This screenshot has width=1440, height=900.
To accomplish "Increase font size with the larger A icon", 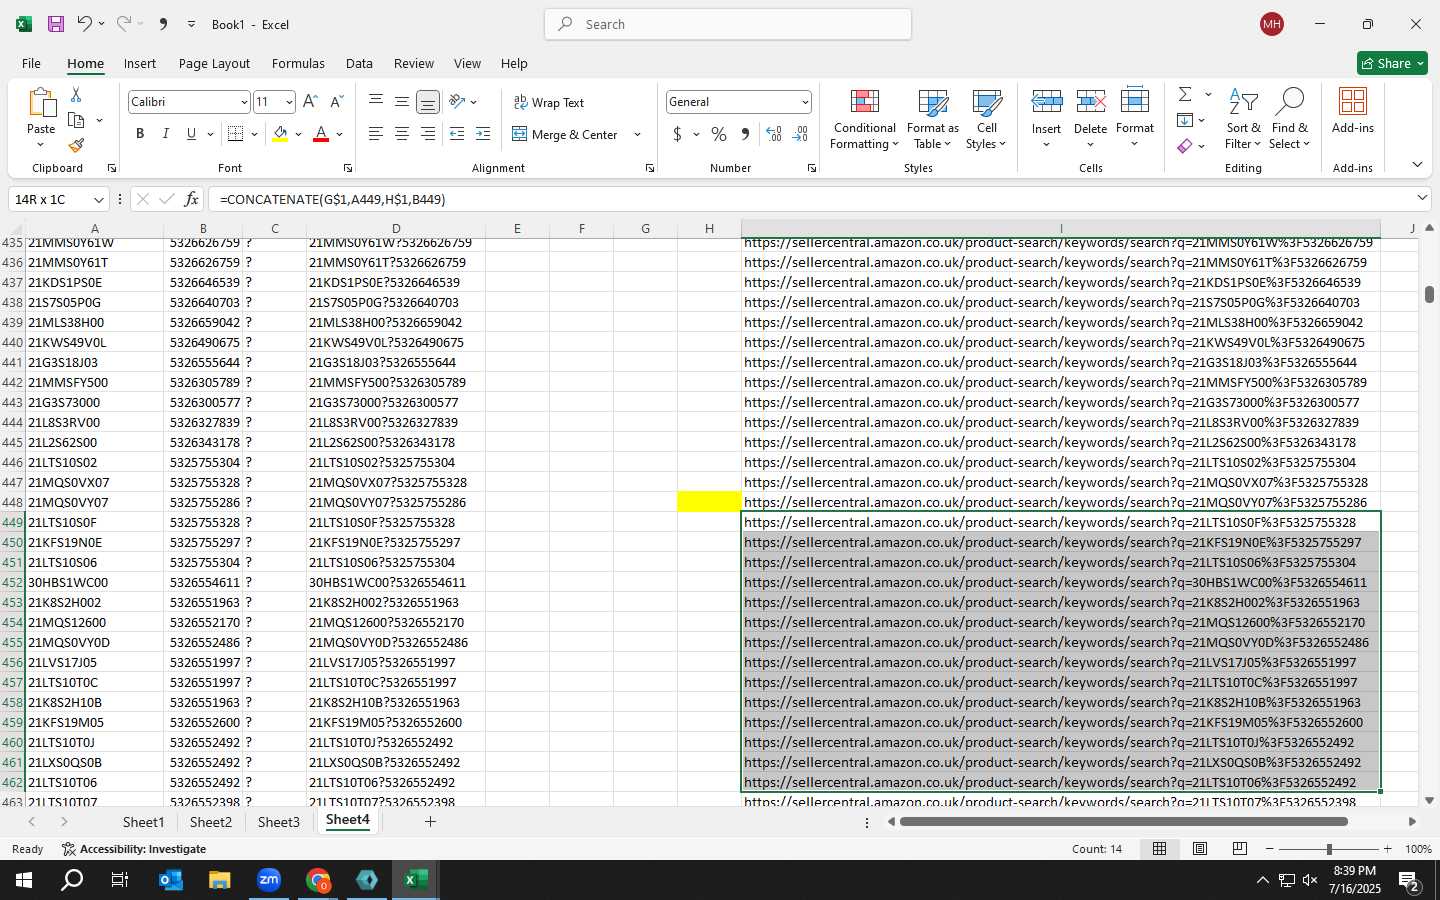I will point(310,102).
